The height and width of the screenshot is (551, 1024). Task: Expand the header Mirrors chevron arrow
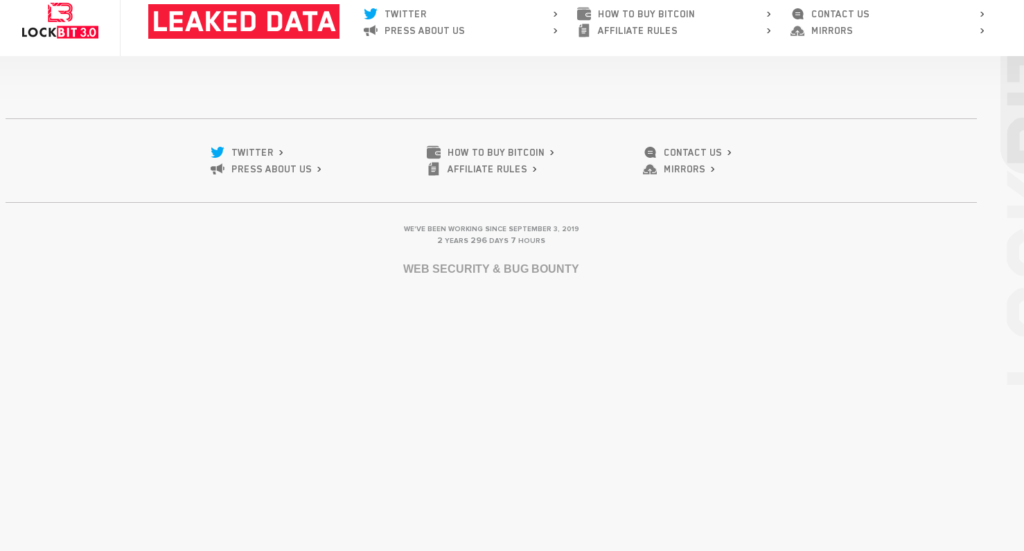tap(982, 31)
